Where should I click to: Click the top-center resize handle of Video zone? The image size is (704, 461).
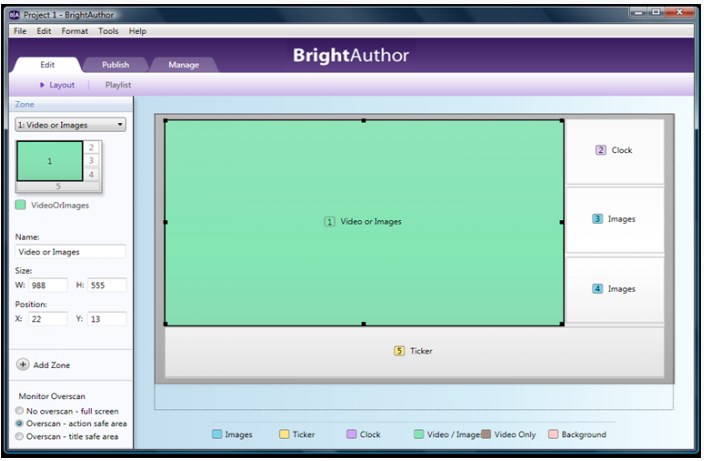(x=364, y=120)
